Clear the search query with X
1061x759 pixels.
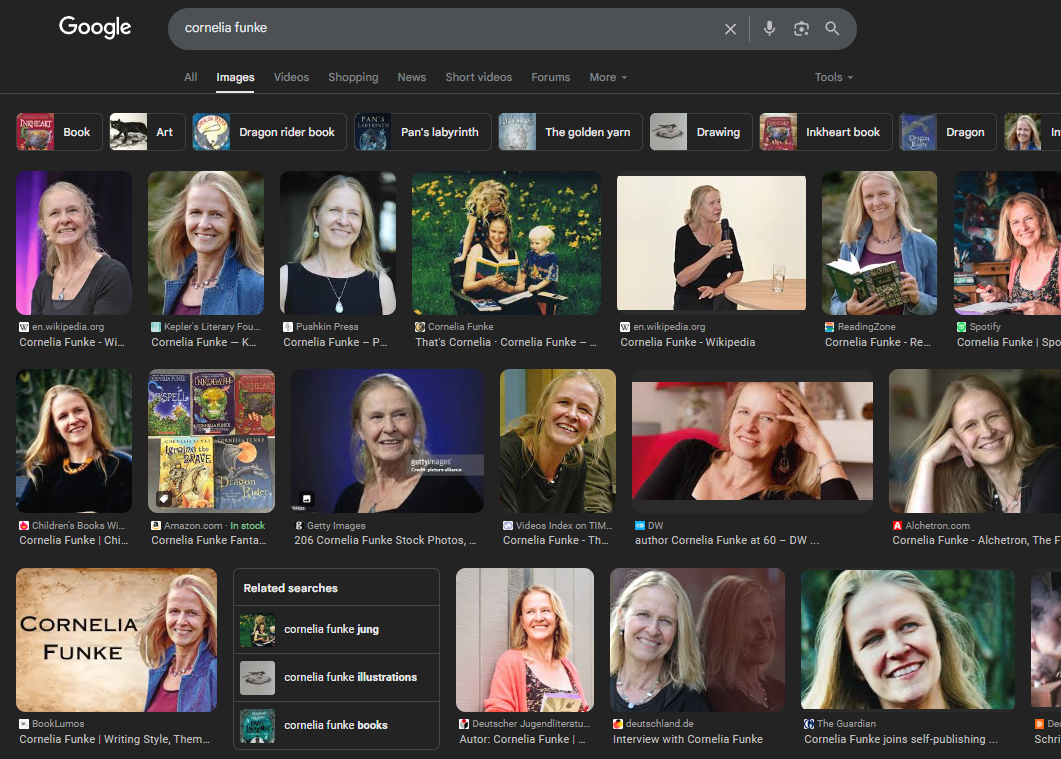pos(730,28)
